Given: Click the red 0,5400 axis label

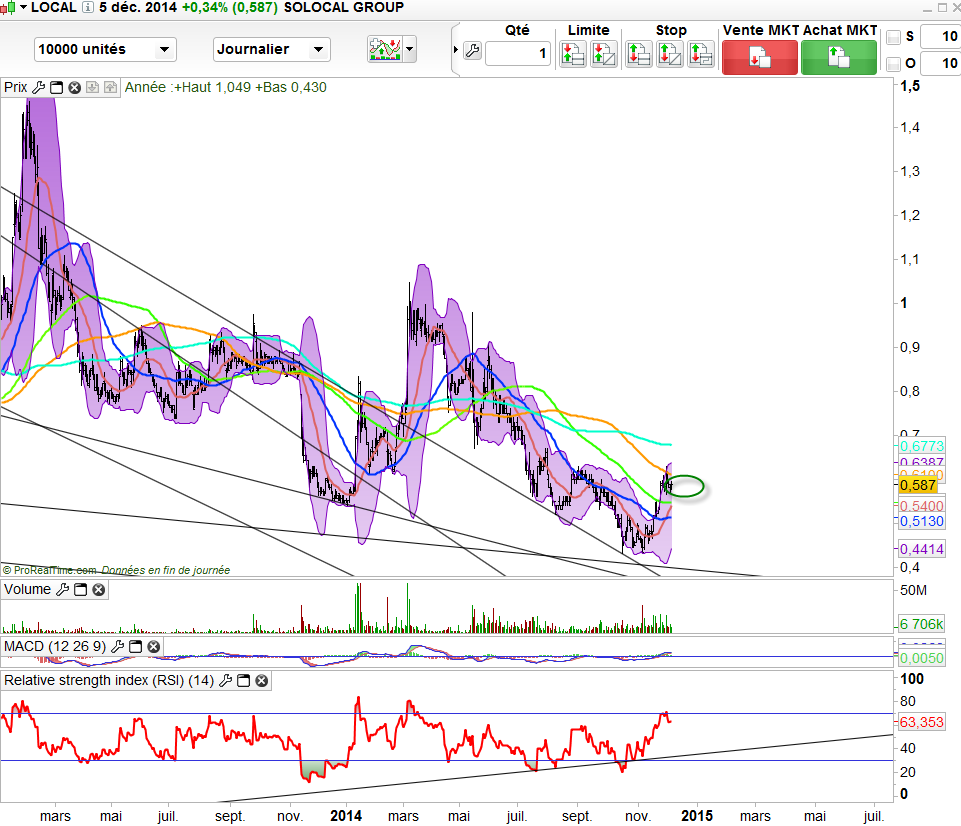Looking at the screenshot, I should coord(922,506).
